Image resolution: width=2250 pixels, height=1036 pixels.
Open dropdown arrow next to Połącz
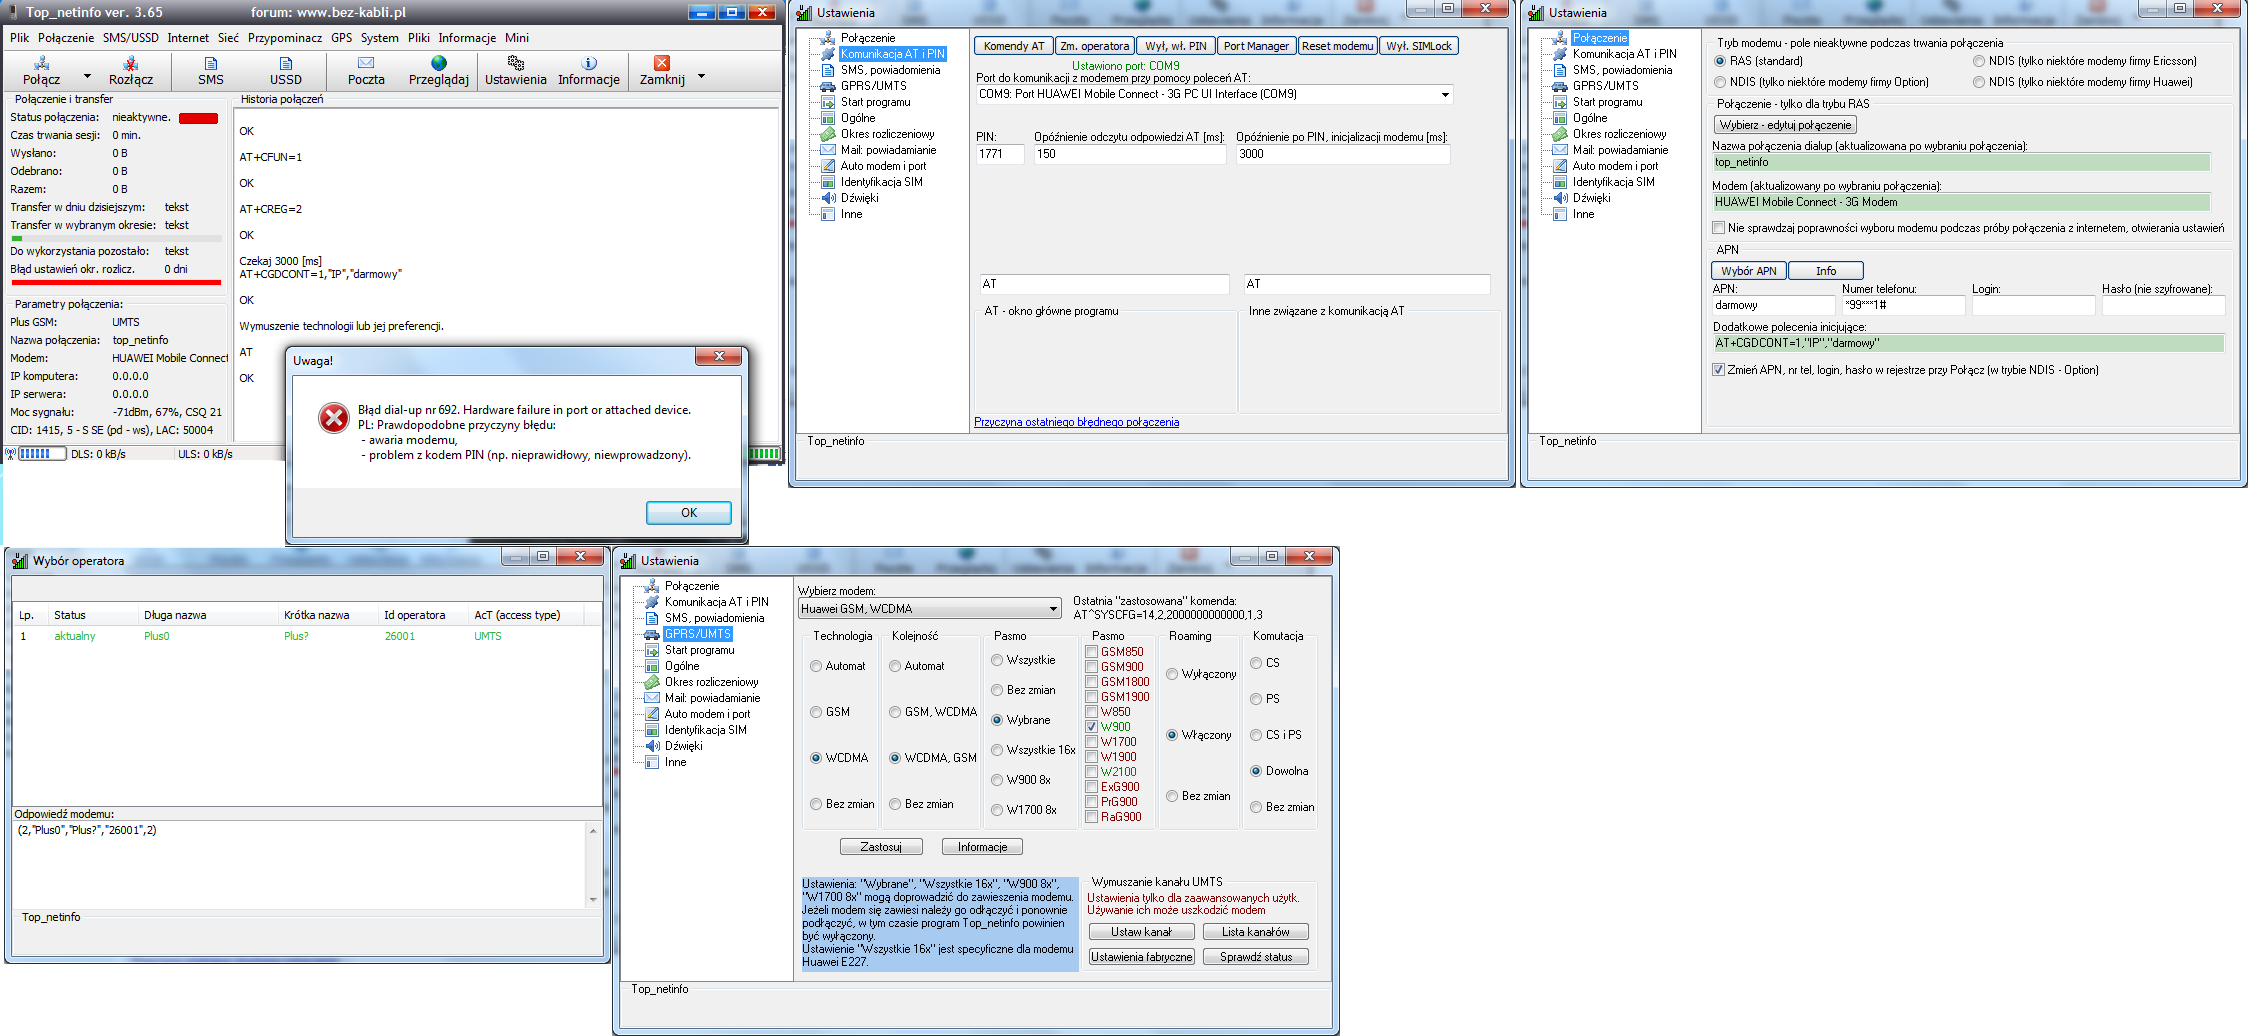pyautogui.click(x=87, y=77)
